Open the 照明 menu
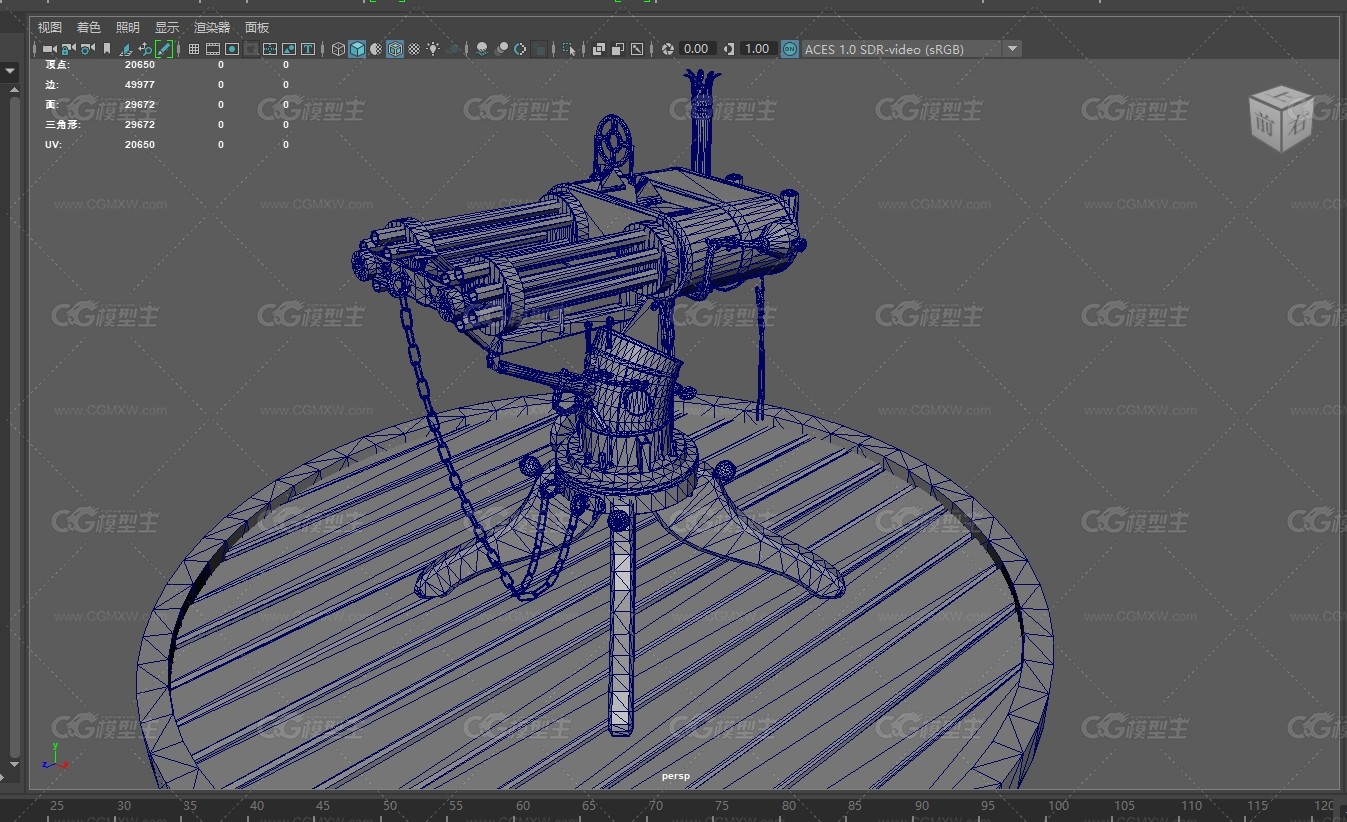1347x822 pixels. coord(128,28)
